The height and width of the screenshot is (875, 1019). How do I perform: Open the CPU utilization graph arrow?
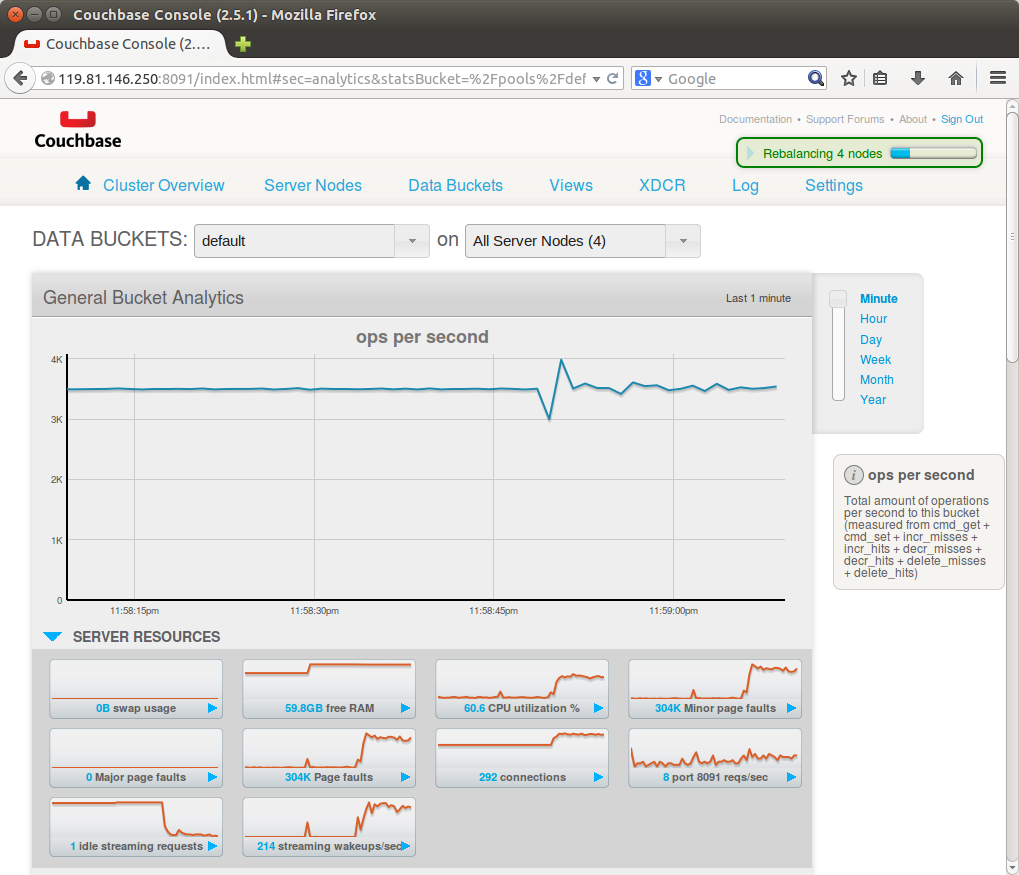[x=598, y=708]
